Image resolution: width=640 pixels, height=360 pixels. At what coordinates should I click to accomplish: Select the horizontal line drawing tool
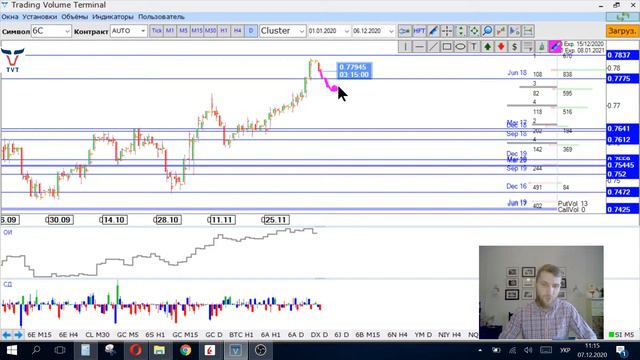click(x=419, y=47)
